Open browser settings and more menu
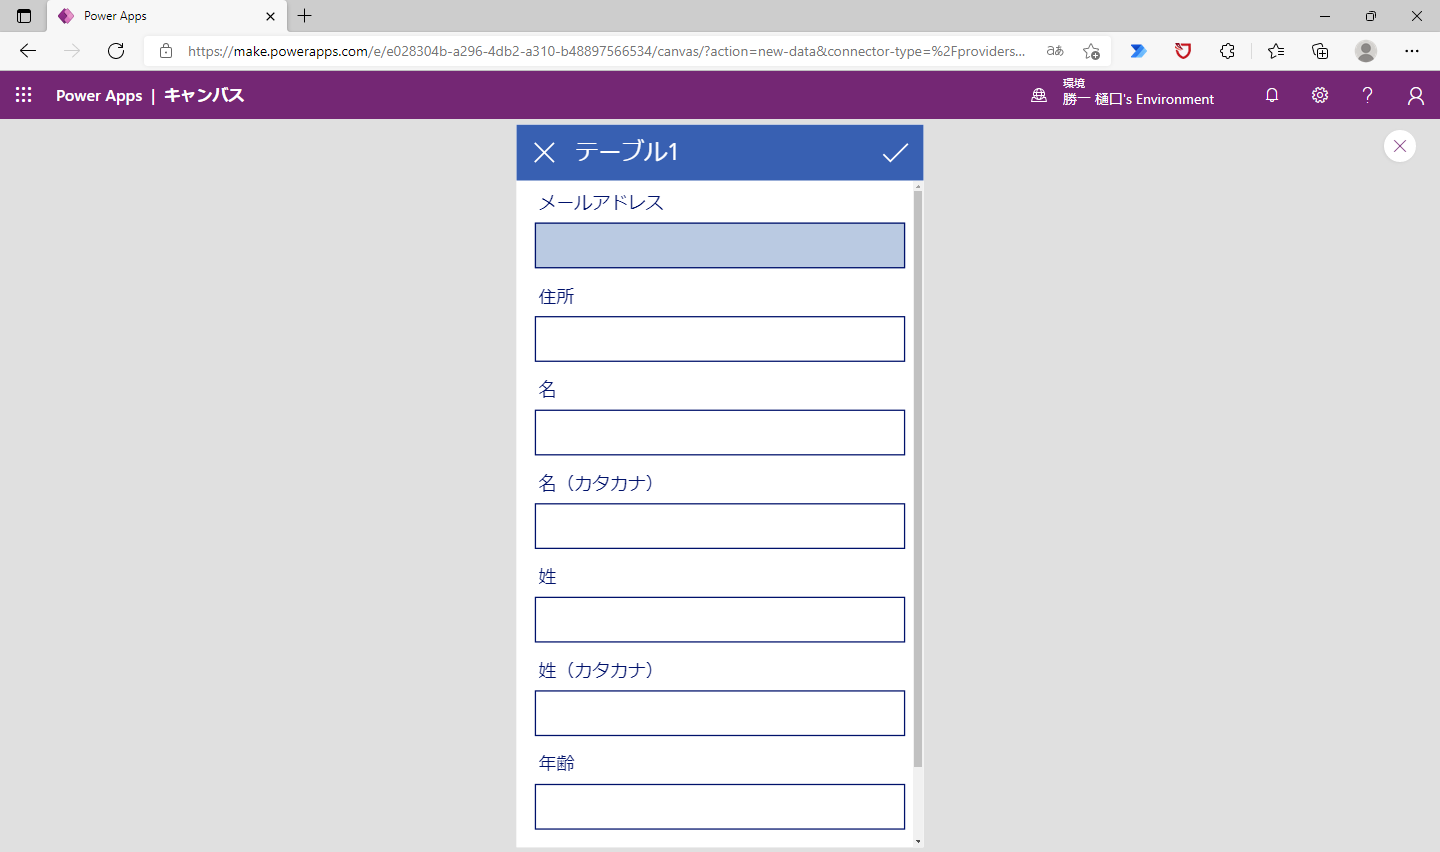Screen dimensions: 1440x852 click(1412, 51)
